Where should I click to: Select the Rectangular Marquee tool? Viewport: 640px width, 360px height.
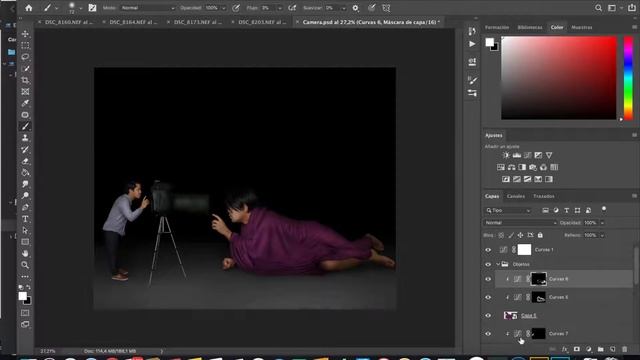coord(25,45)
